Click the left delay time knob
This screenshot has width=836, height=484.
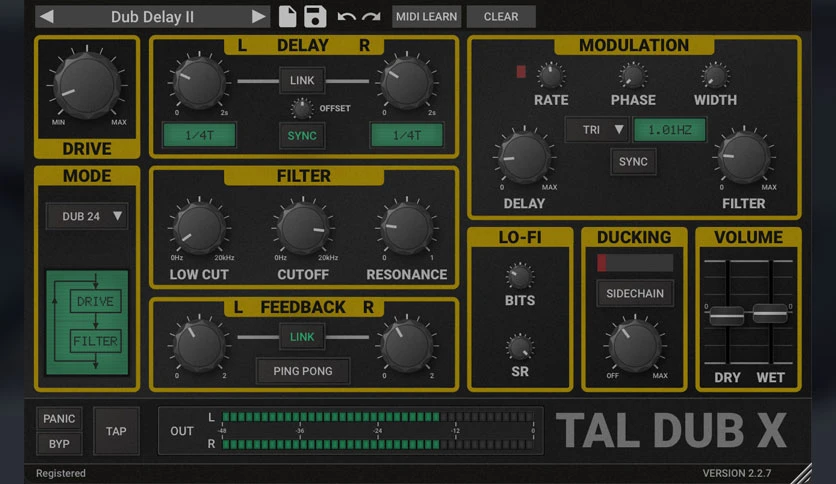tap(199, 83)
